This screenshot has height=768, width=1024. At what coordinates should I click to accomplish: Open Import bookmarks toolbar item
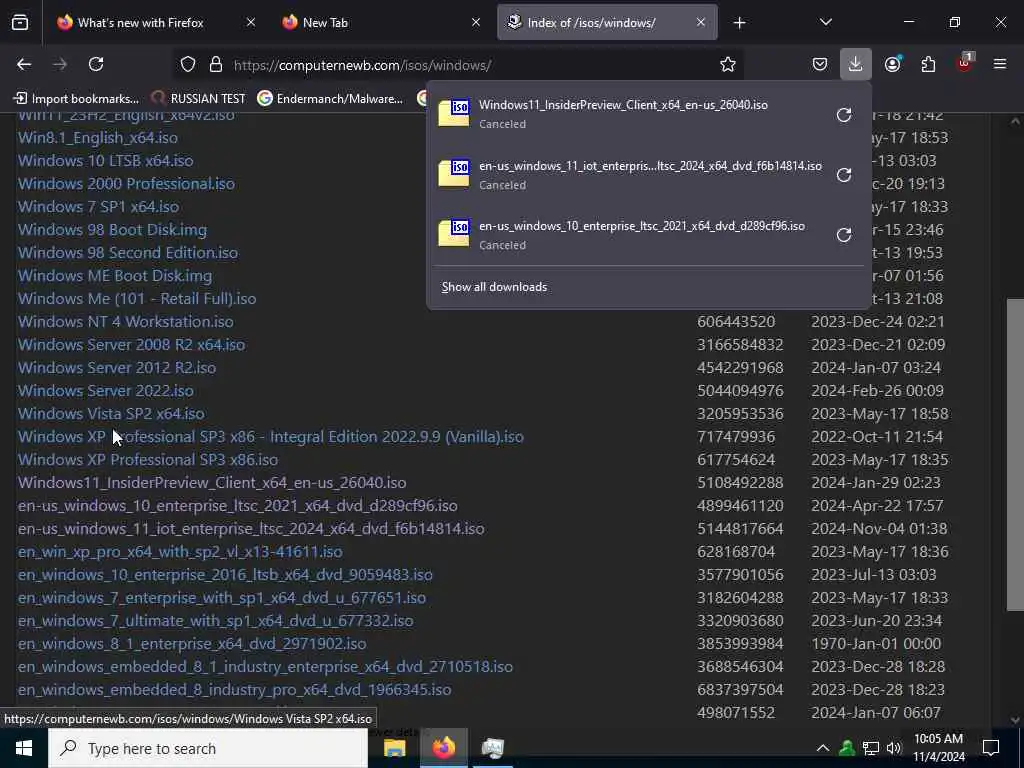click(x=76, y=99)
